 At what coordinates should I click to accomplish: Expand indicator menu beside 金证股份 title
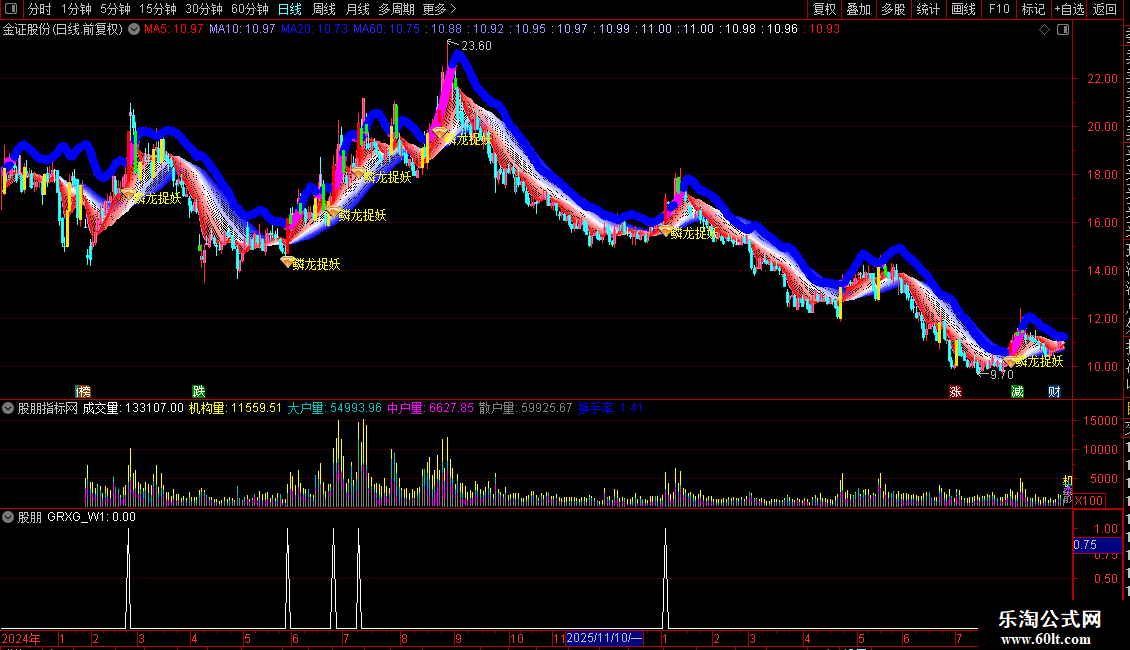pos(134,30)
